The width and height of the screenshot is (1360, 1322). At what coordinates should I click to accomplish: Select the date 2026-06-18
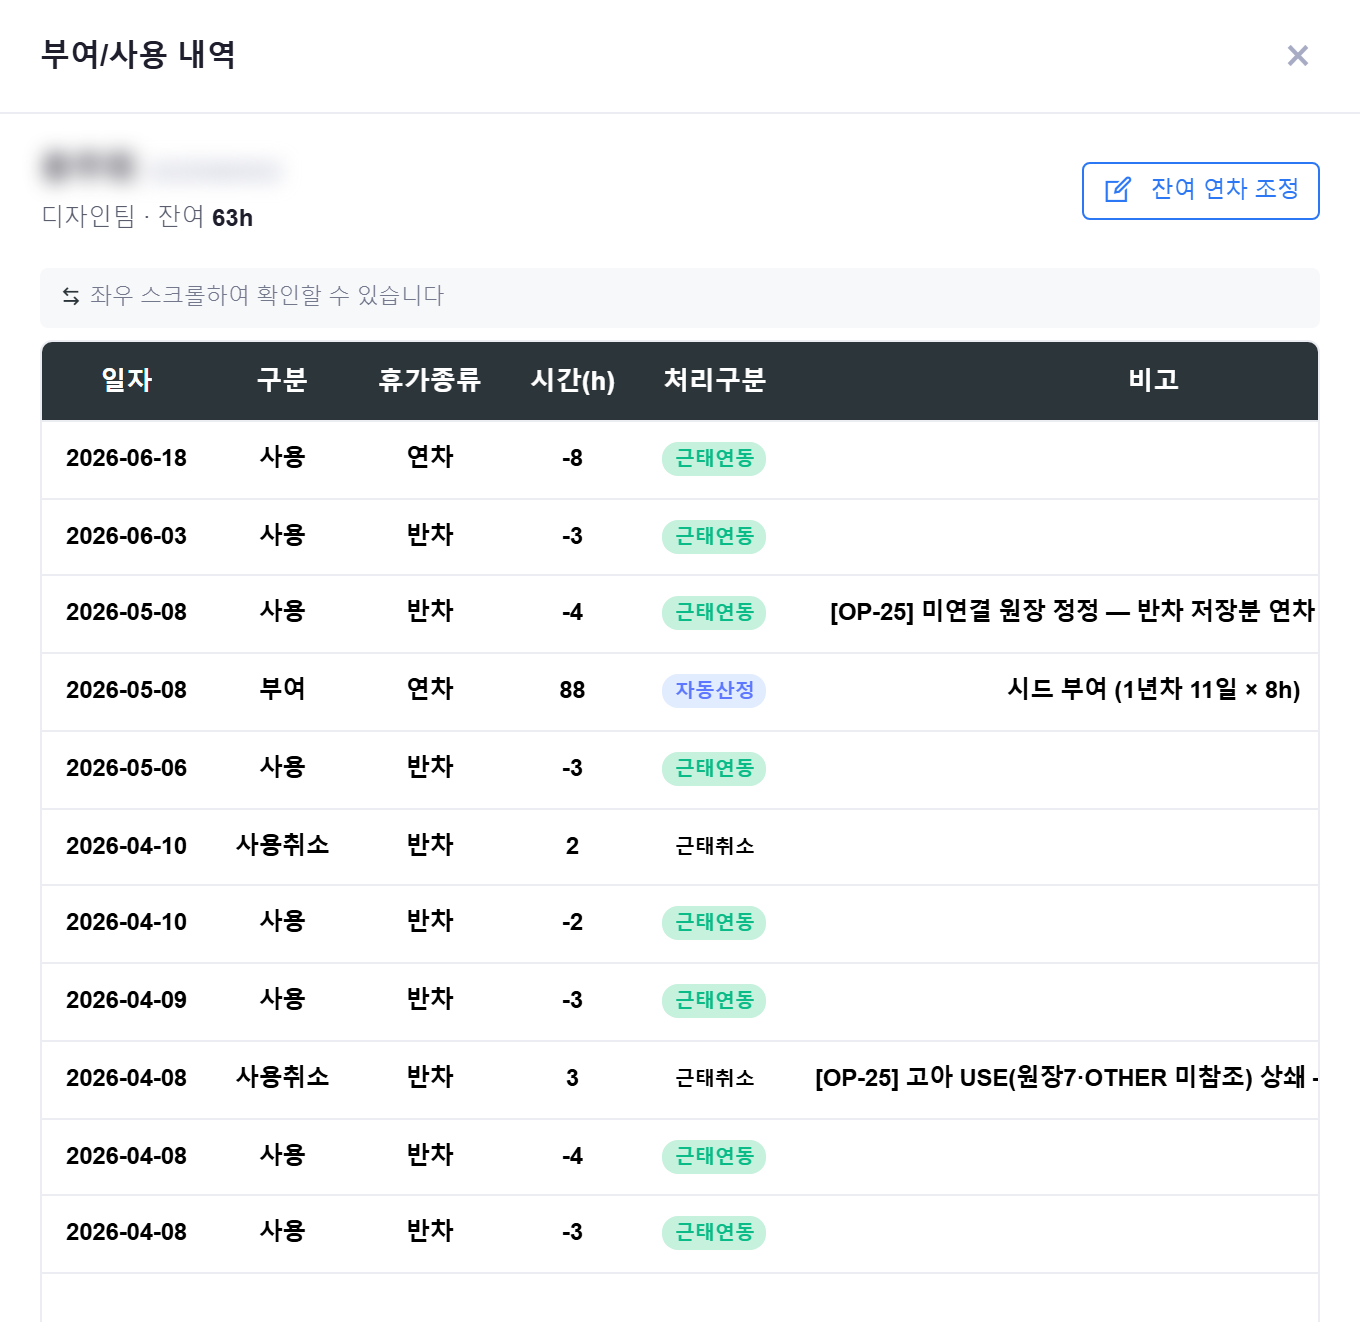pyautogui.click(x=127, y=458)
